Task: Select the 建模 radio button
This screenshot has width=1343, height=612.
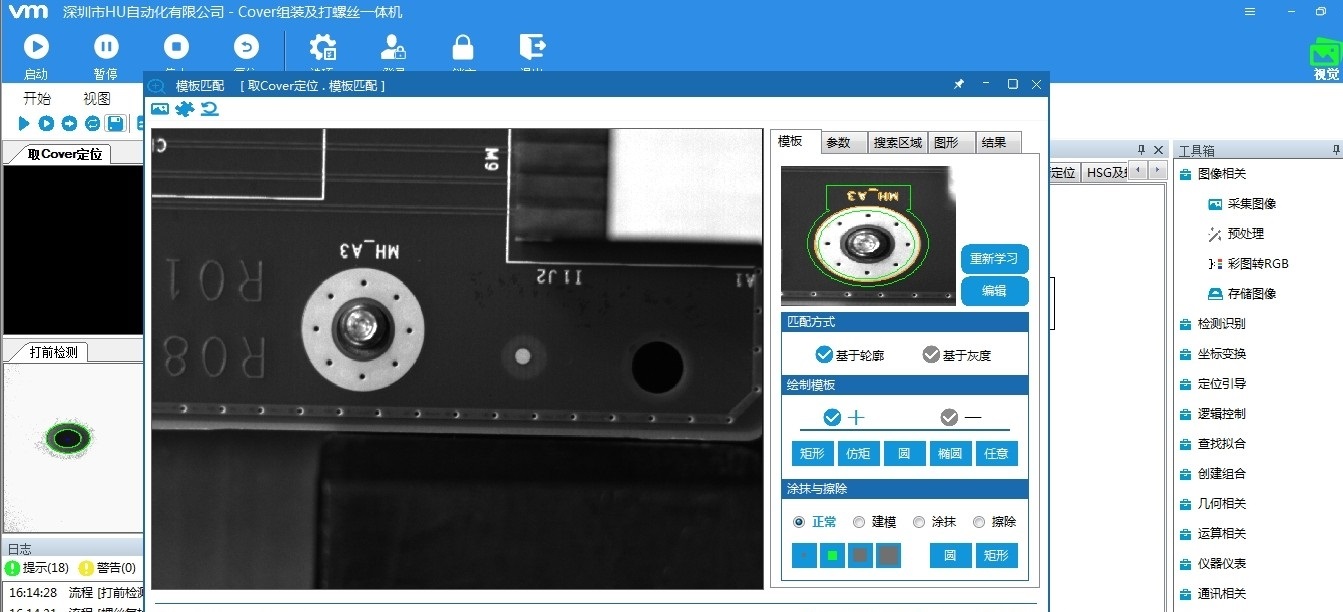Action: [x=859, y=522]
